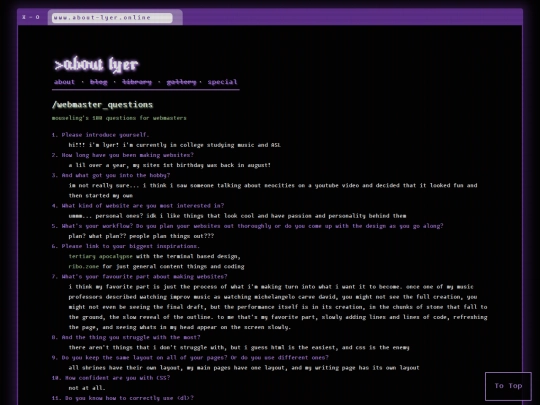Viewport: 540px width, 405px height.
Task: Click the about nav link
Action: click(x=64, y=82)
